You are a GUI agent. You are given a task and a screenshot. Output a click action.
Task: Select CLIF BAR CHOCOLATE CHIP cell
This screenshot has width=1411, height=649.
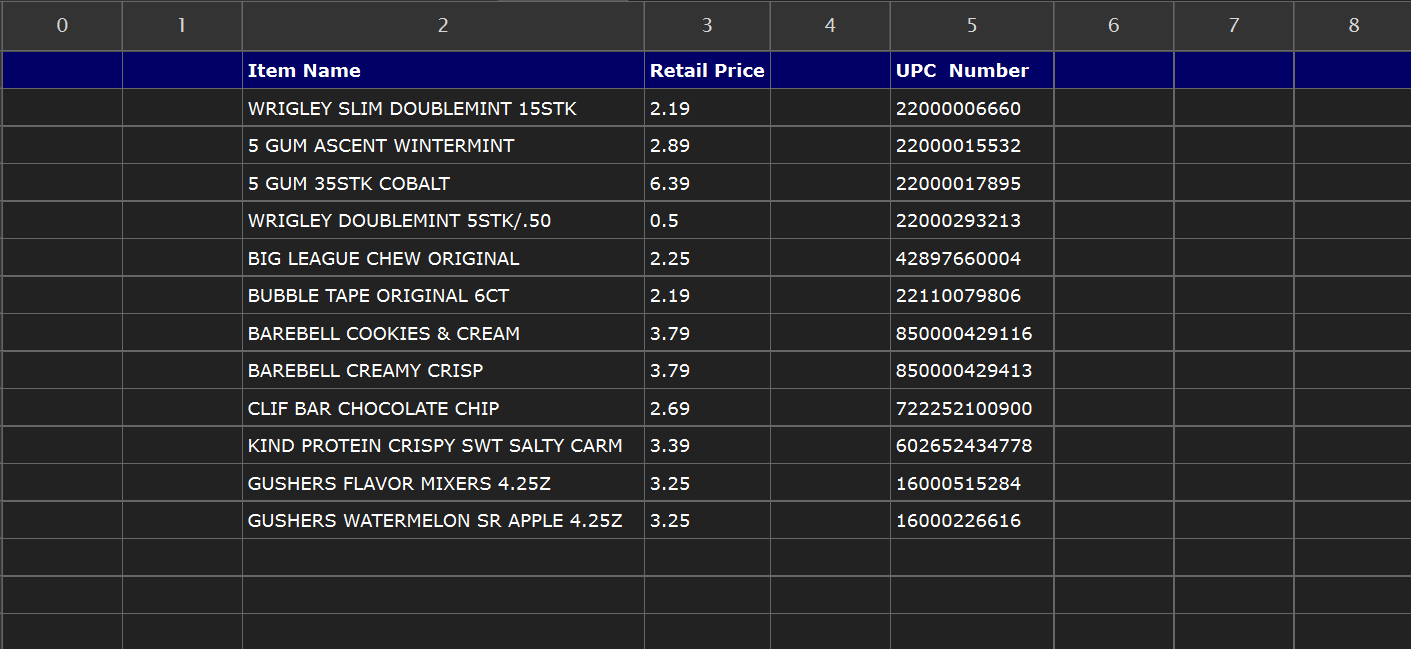[x=443, y=408]
